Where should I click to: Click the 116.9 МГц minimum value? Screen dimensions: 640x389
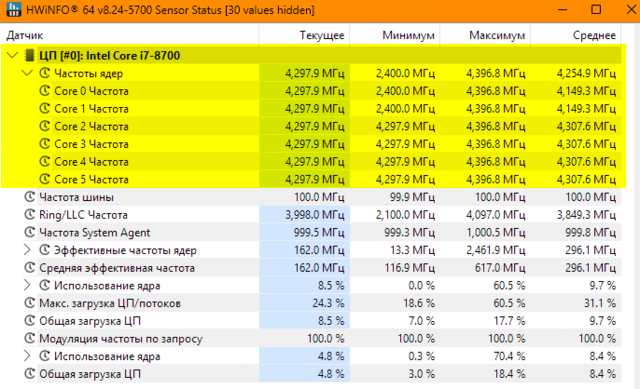coord(409,268)
